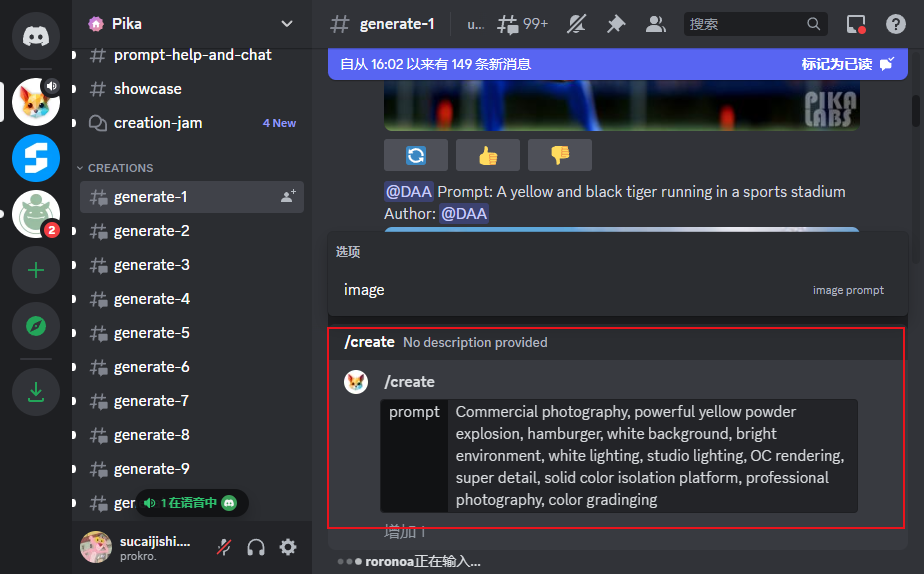
Task: Switch to the generate-5 channel
Action: [151, 333]
